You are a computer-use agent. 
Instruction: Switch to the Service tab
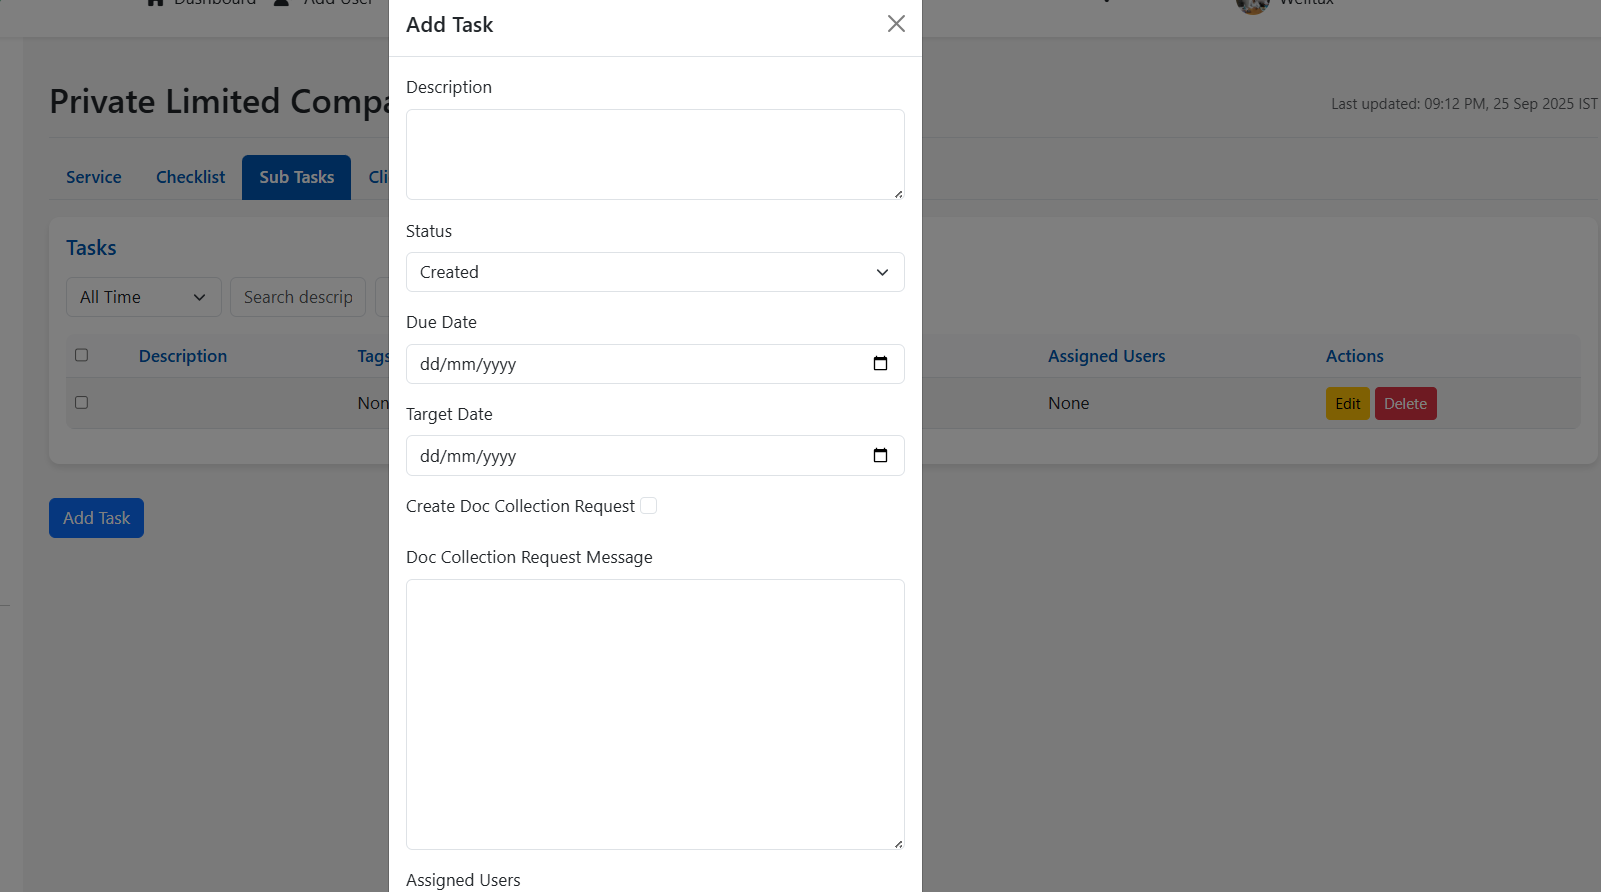pyautogui.click(x=94, y=177)
